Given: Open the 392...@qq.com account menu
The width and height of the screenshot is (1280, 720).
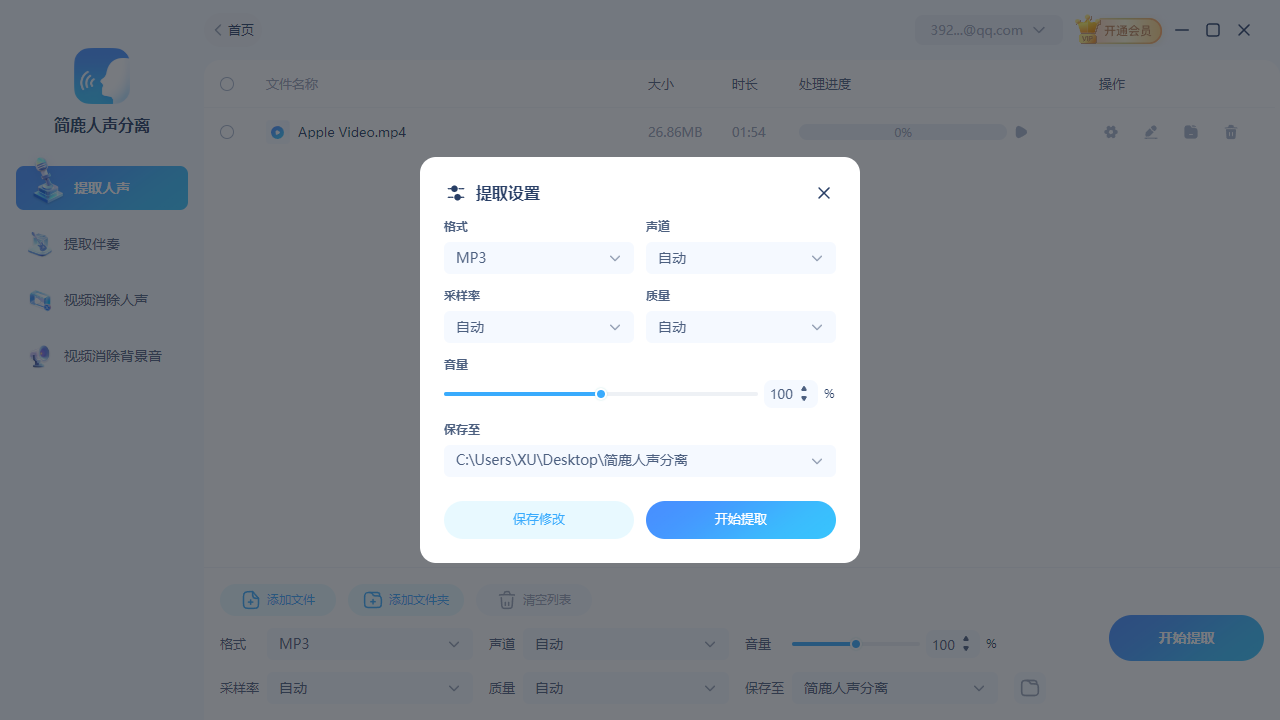Looking at the screenshot, I should [988, 30].
